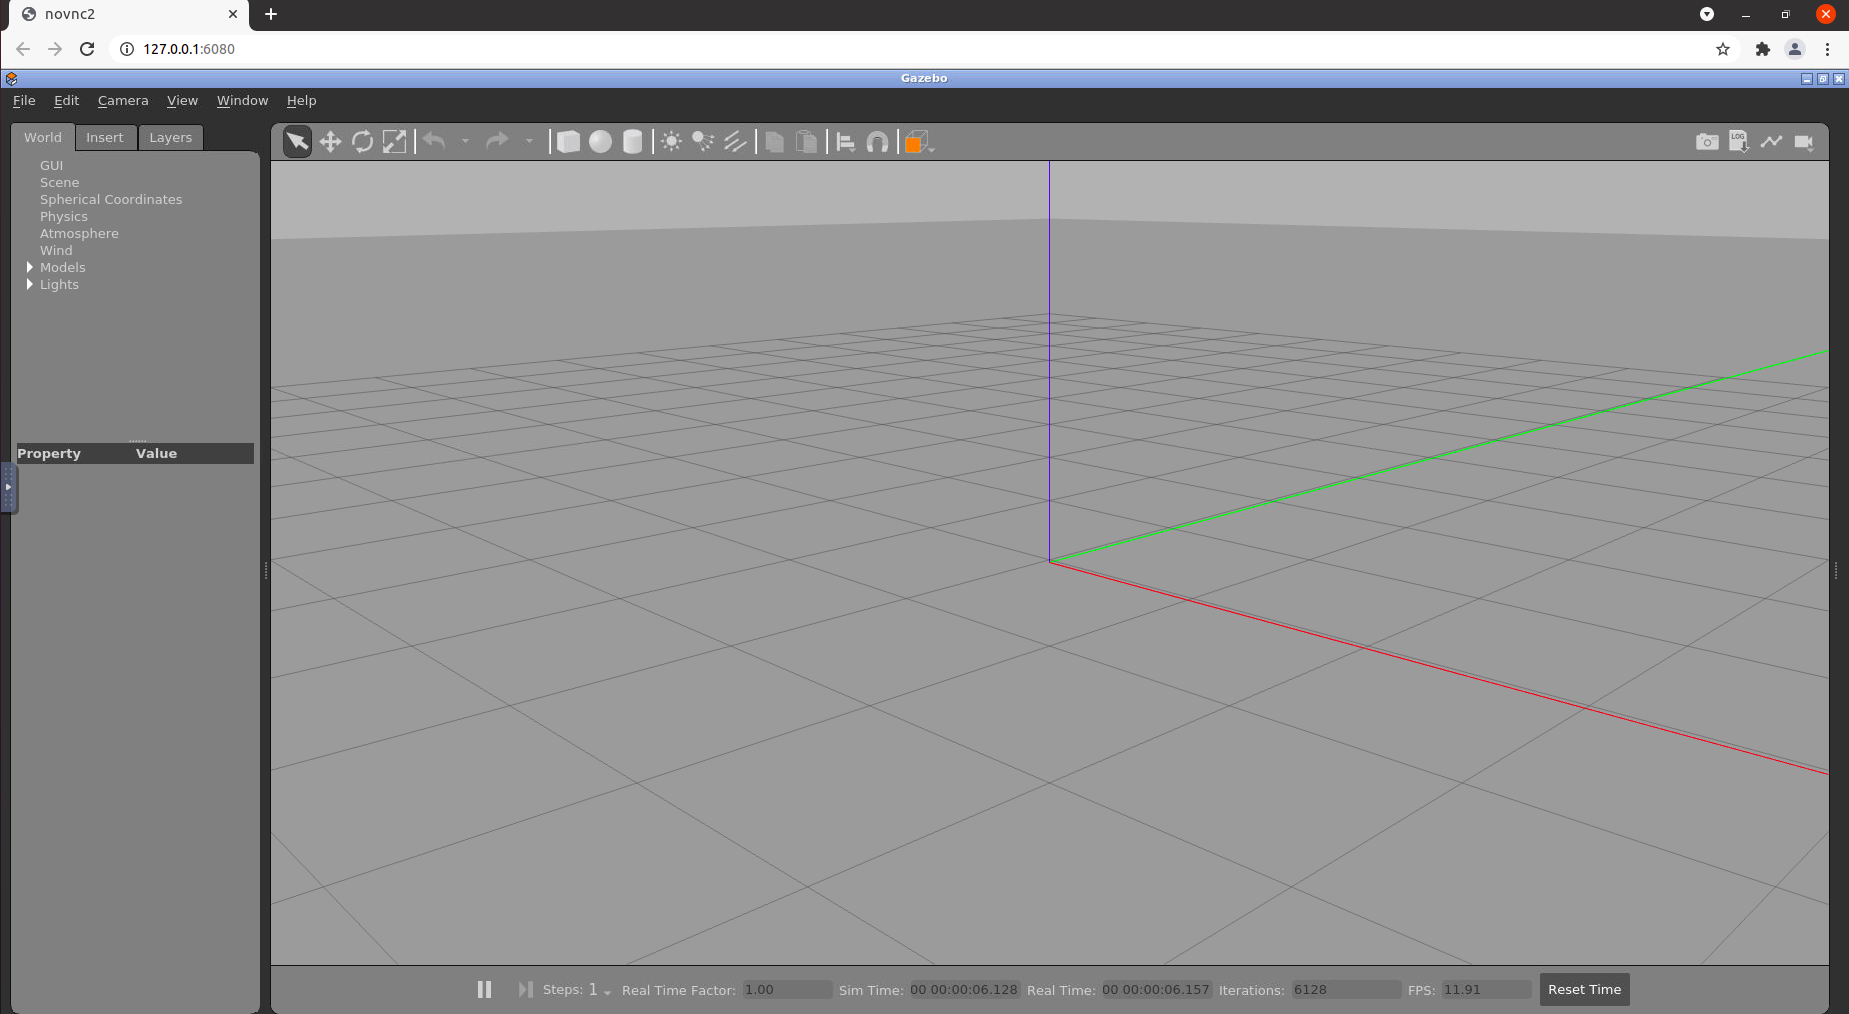Open the Plot graph icon

pyautogui.click(x=1771, y=142)
